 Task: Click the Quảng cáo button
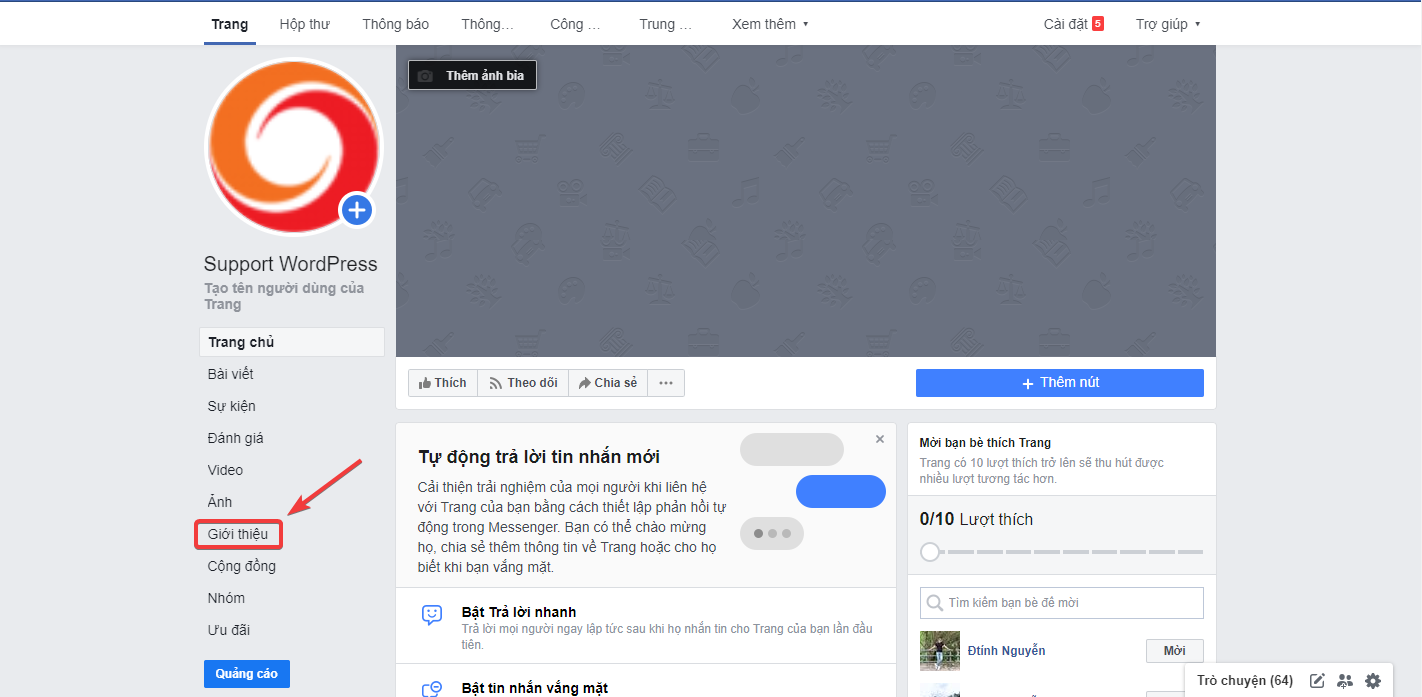point(247,674)
